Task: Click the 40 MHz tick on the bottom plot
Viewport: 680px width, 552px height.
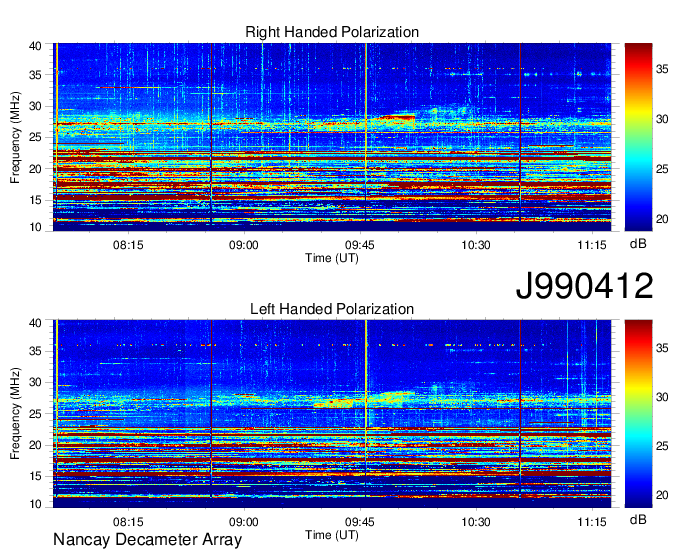Action: 35,323
